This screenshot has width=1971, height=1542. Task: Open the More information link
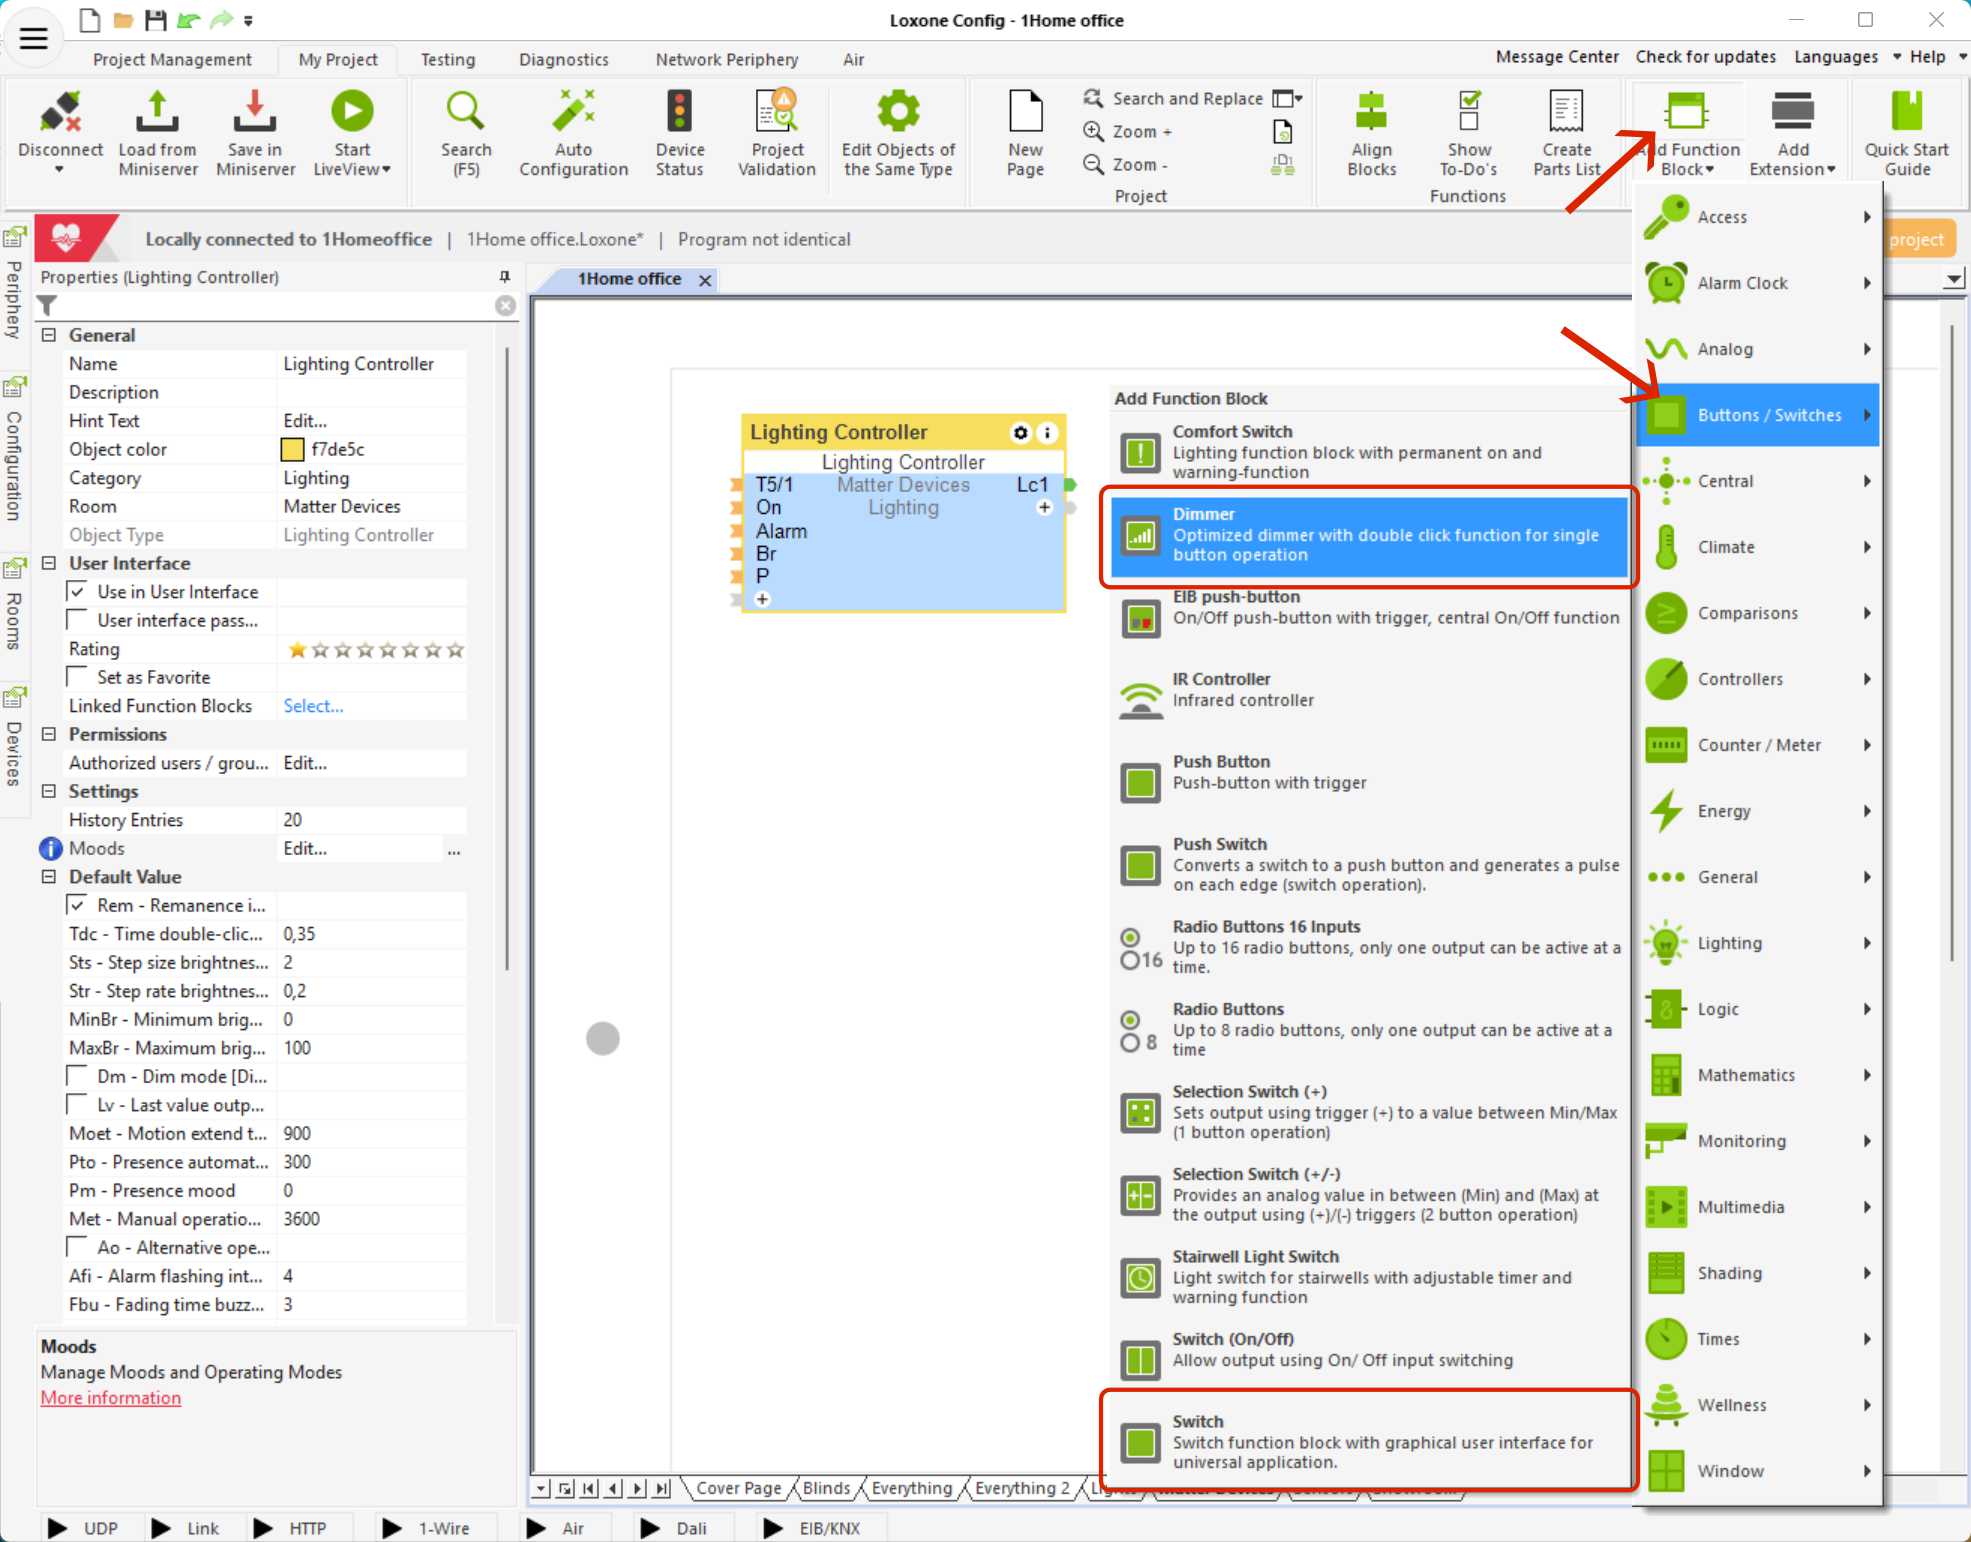point(111,1398)
